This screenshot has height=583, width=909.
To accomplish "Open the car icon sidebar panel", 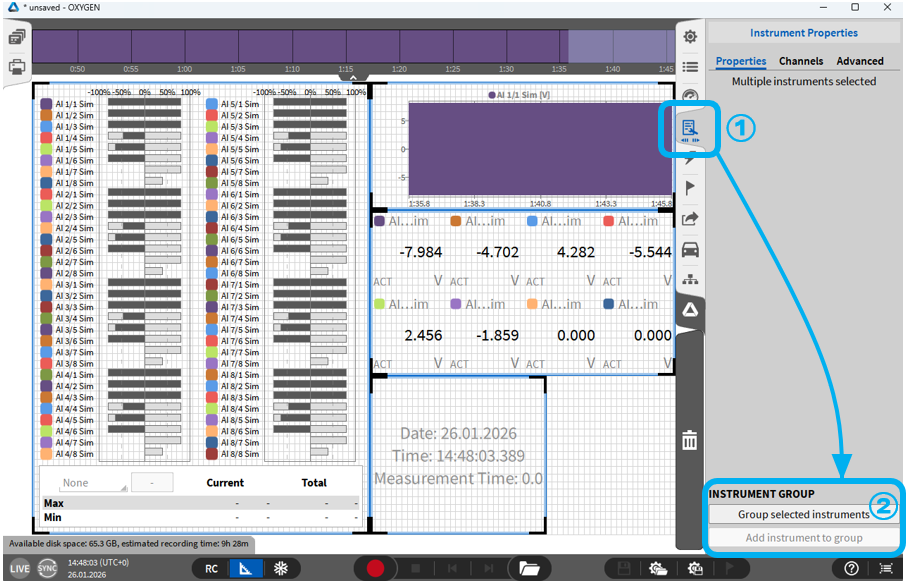I will click(689, 250).
